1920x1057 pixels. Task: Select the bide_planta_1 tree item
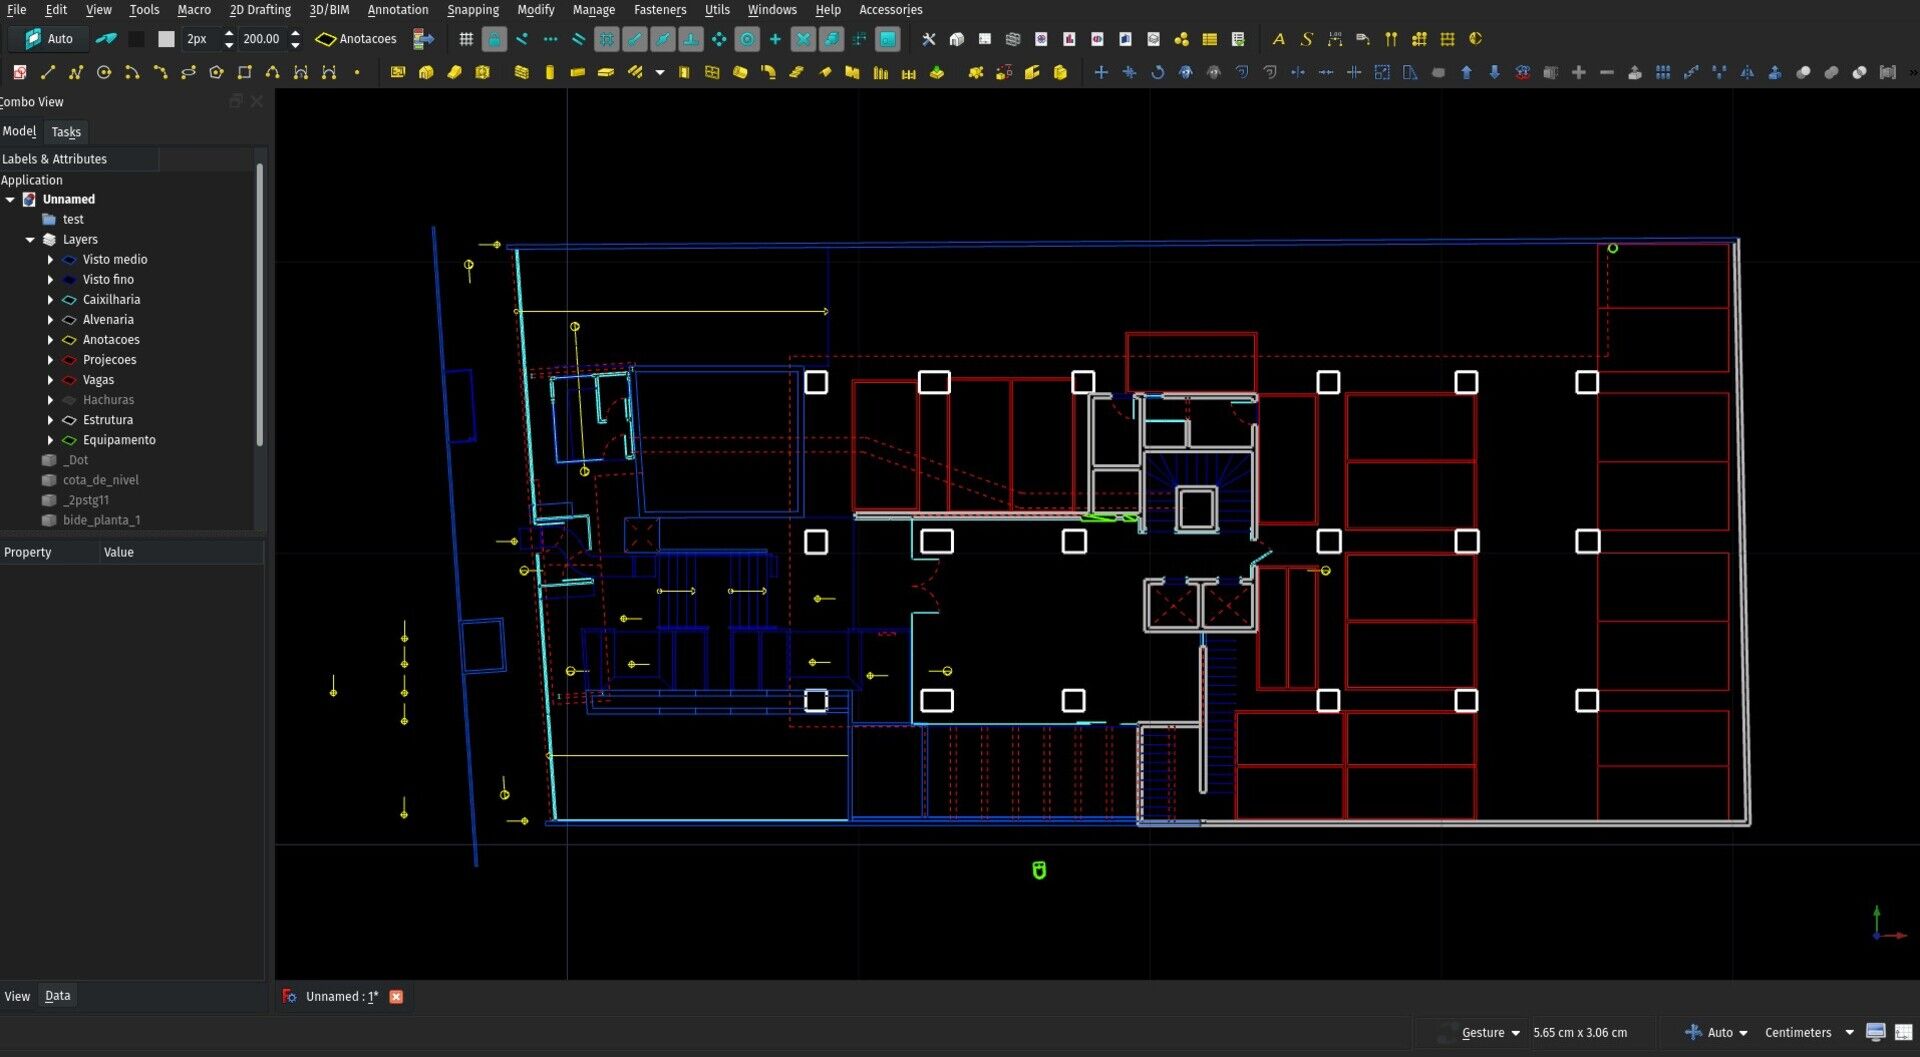pos(101,520)
